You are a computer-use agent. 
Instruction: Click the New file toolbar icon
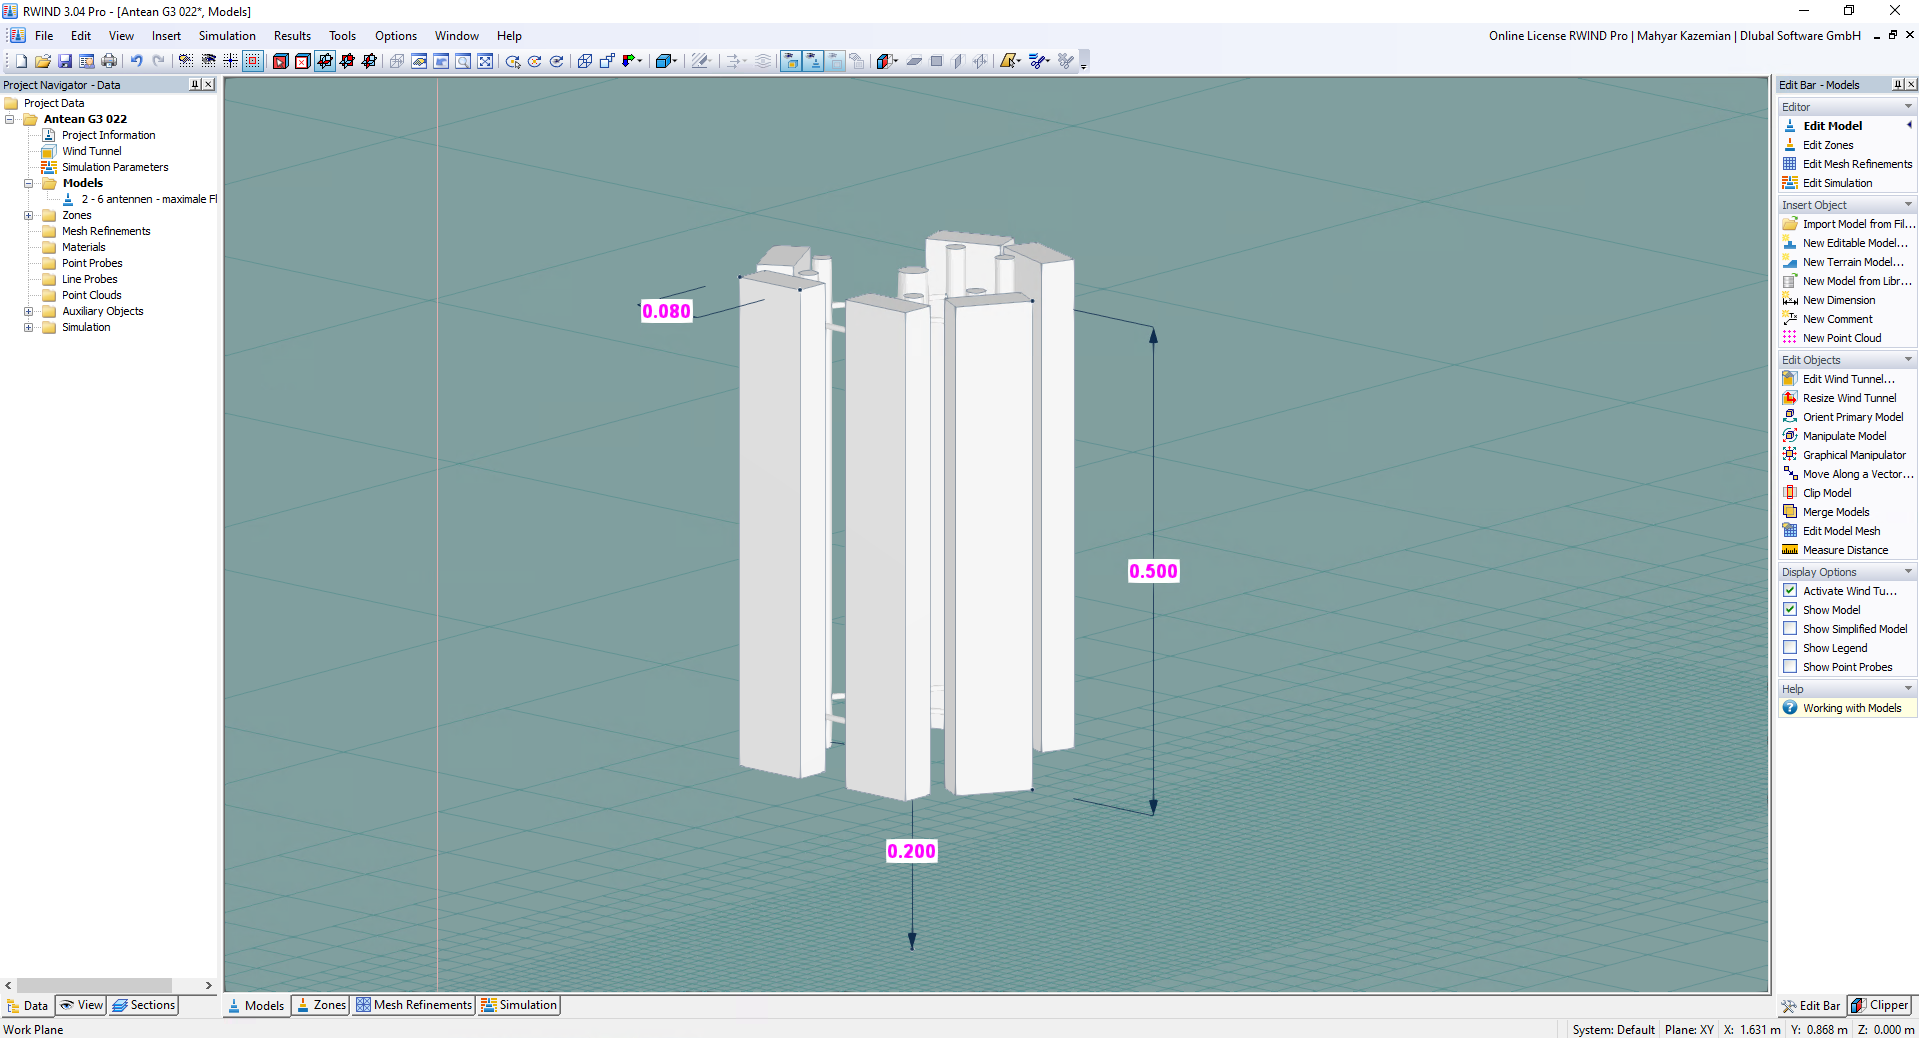(21, 61)
